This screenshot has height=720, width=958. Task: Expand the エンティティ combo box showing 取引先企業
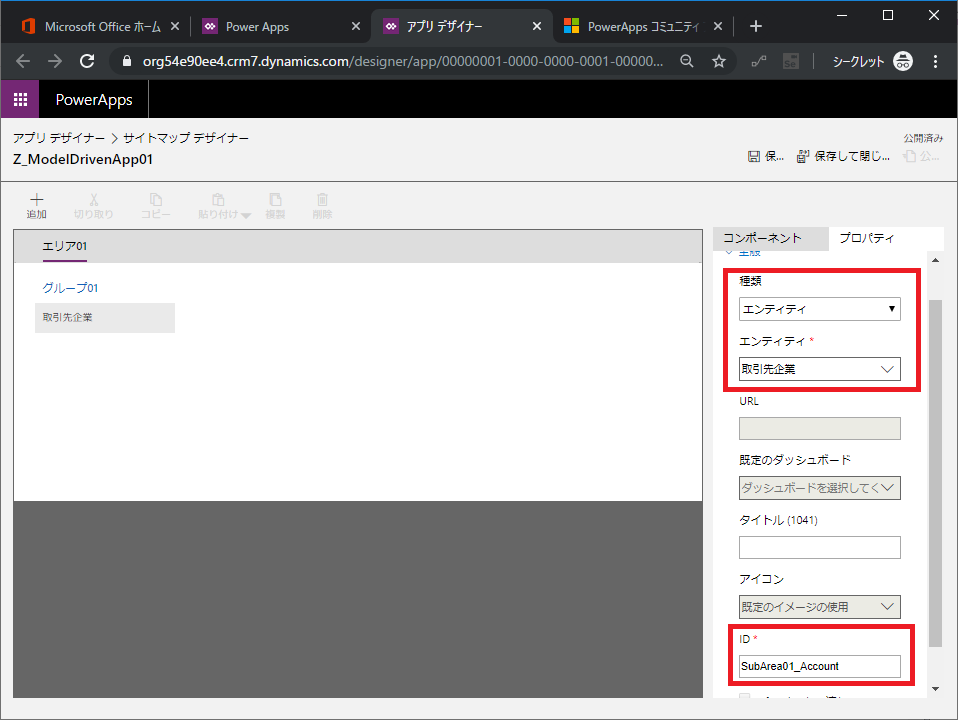(x=819, y=369)
